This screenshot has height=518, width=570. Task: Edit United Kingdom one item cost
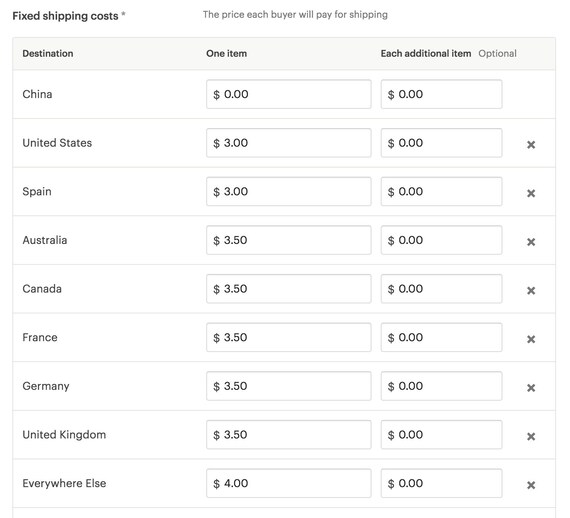click(x=289, y=435)
